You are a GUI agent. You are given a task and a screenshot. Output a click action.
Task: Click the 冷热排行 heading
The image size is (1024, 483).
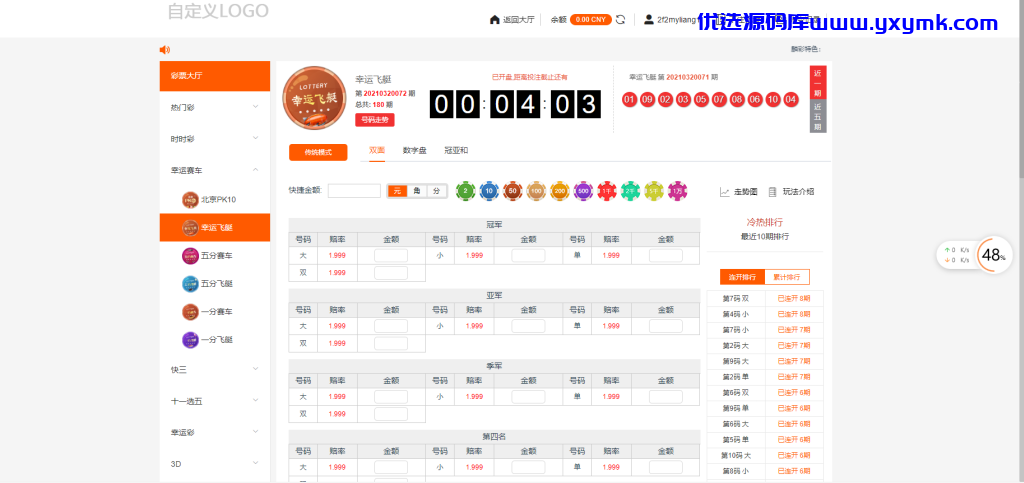click(x=765, y=222)
